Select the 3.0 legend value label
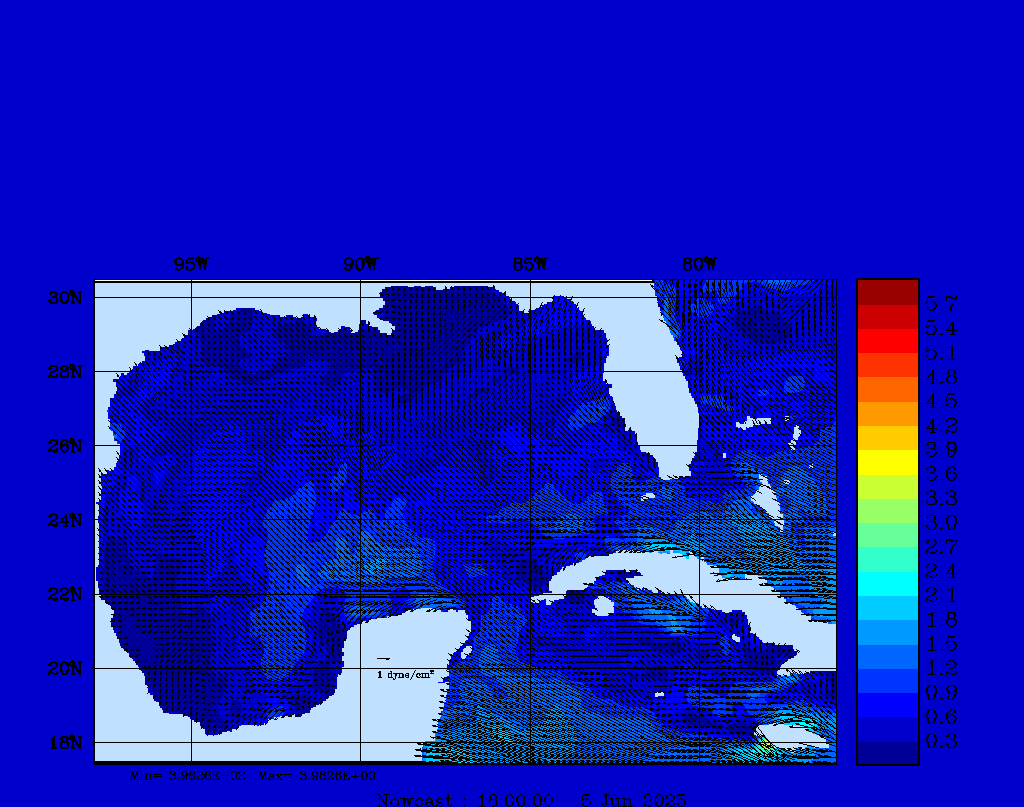The width and height of the screenshot is (1024, 807). 941,522
